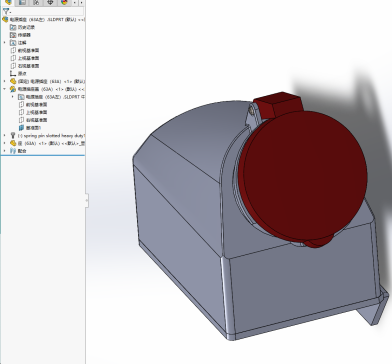This screenshot has width=392, height=364.
Task: Open the DisplayManager color-ball tab
Action: pos(64,2)
